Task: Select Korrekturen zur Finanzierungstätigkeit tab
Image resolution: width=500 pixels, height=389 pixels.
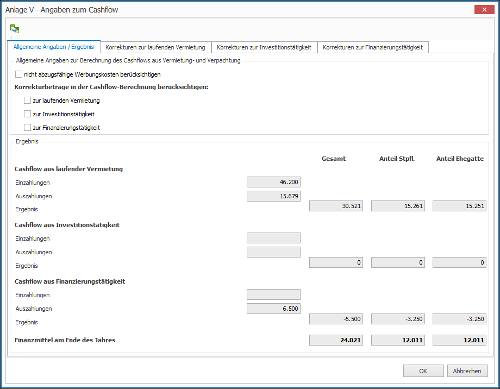Action: click(x=373, y=47)
